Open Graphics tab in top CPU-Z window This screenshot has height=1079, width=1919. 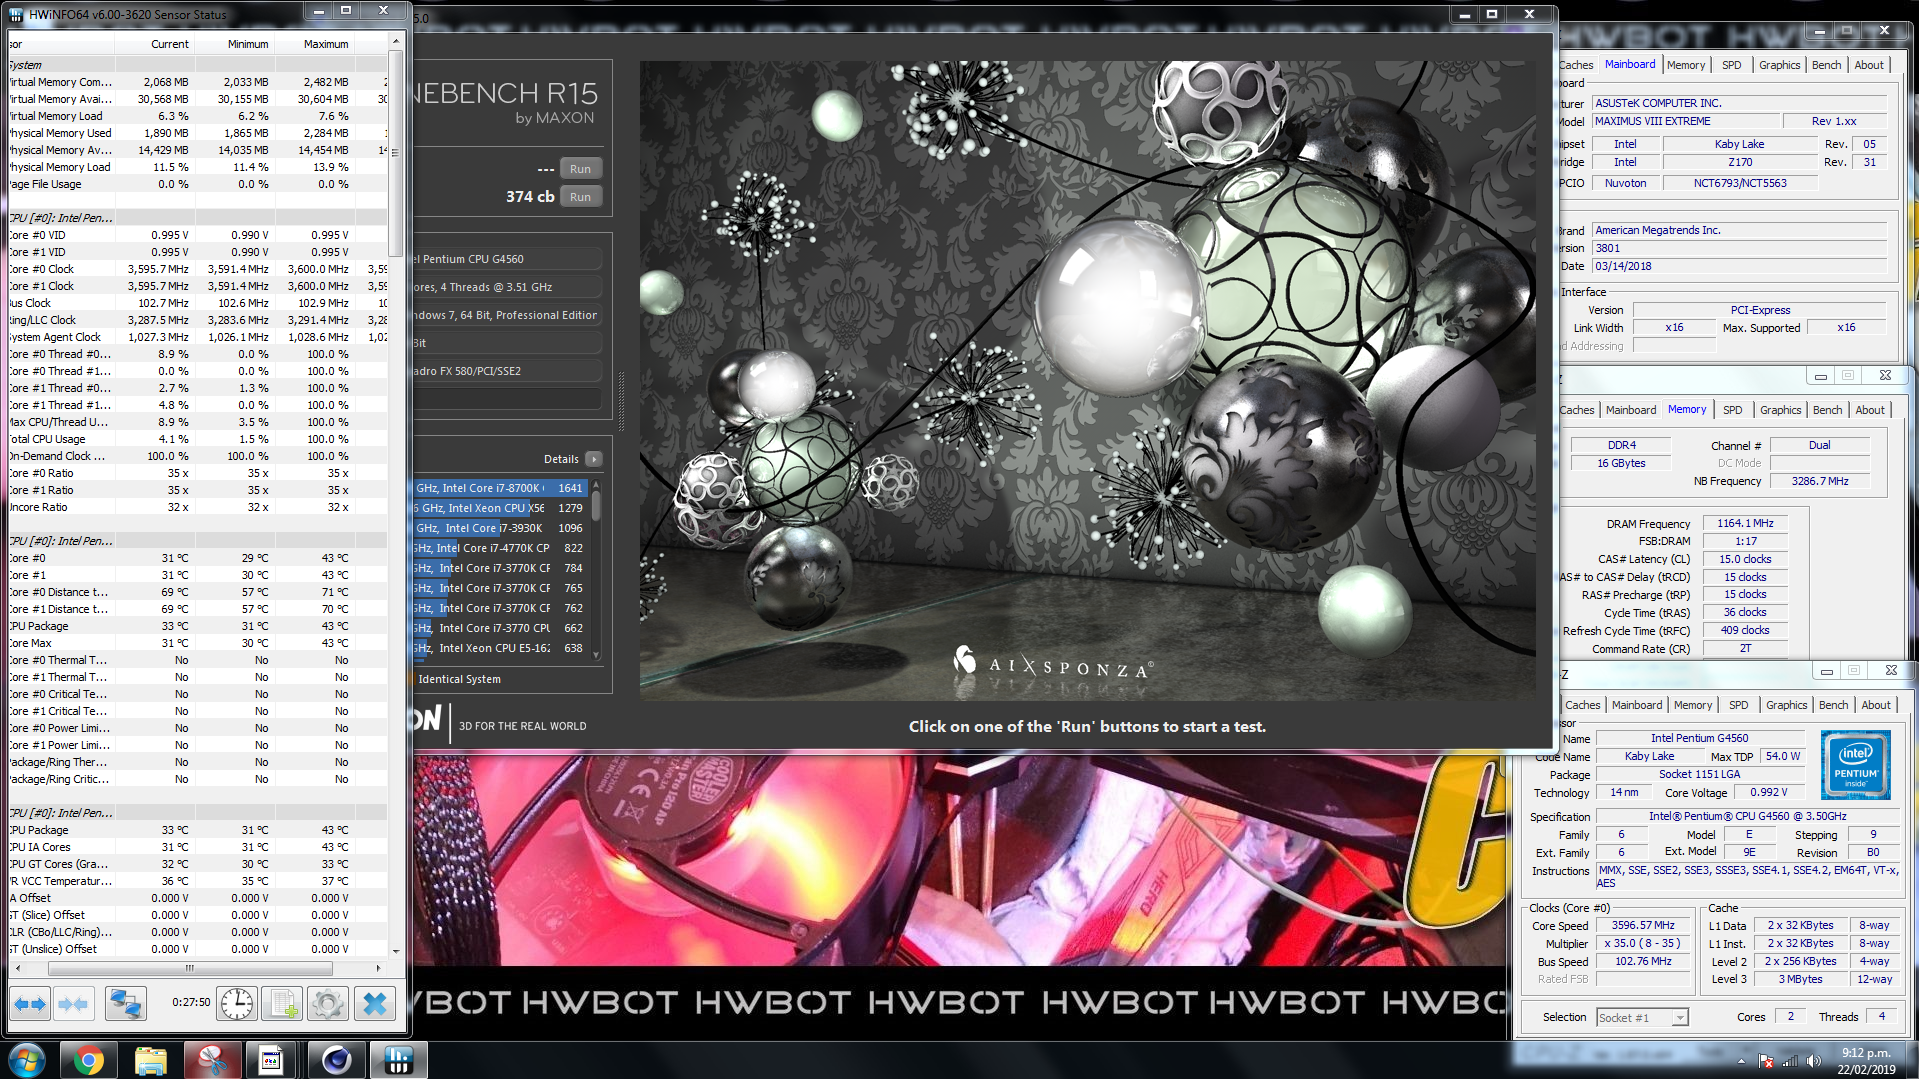[x=1779, y=65]
